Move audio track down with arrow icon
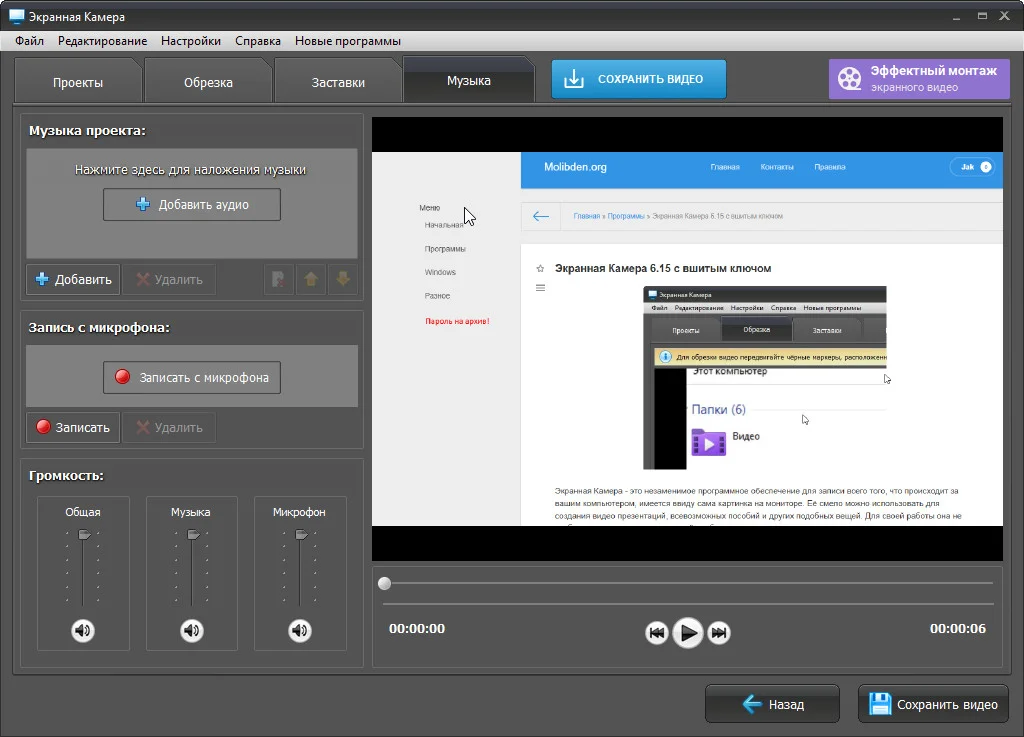This screenshot has width=1024, height=737. click(x=343, y=280)
